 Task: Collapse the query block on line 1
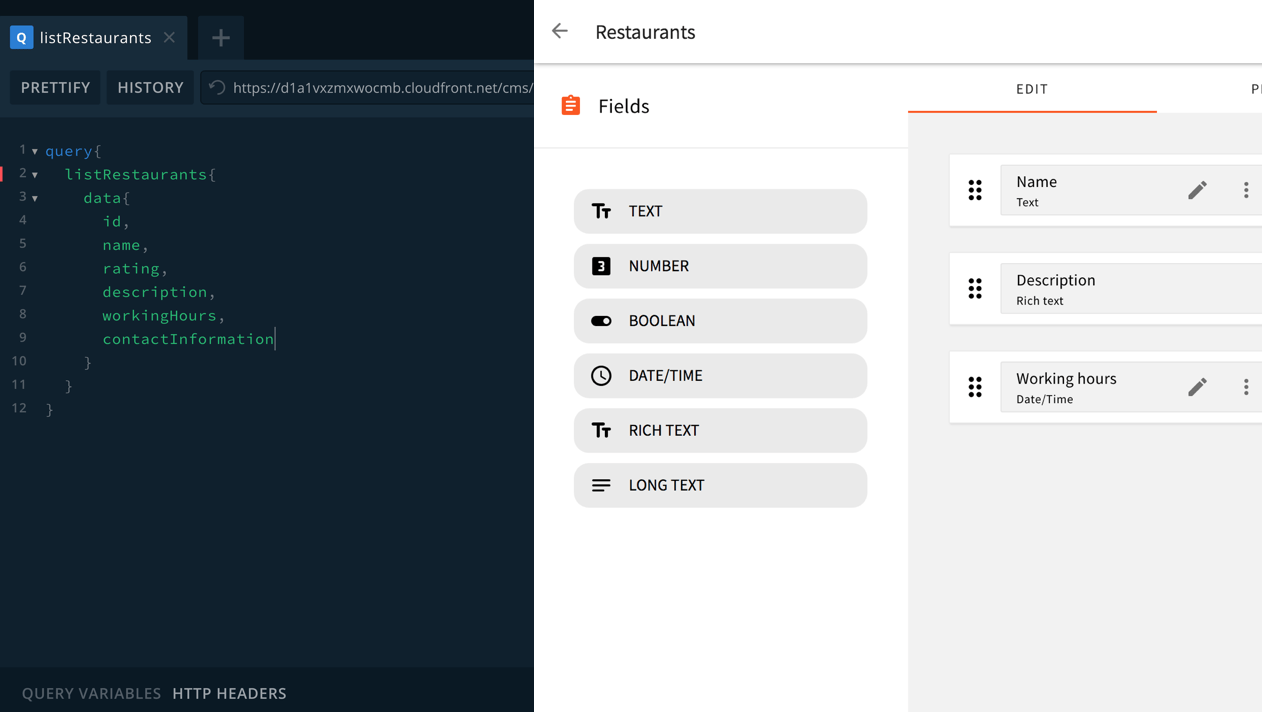click(x=35, y=150)
